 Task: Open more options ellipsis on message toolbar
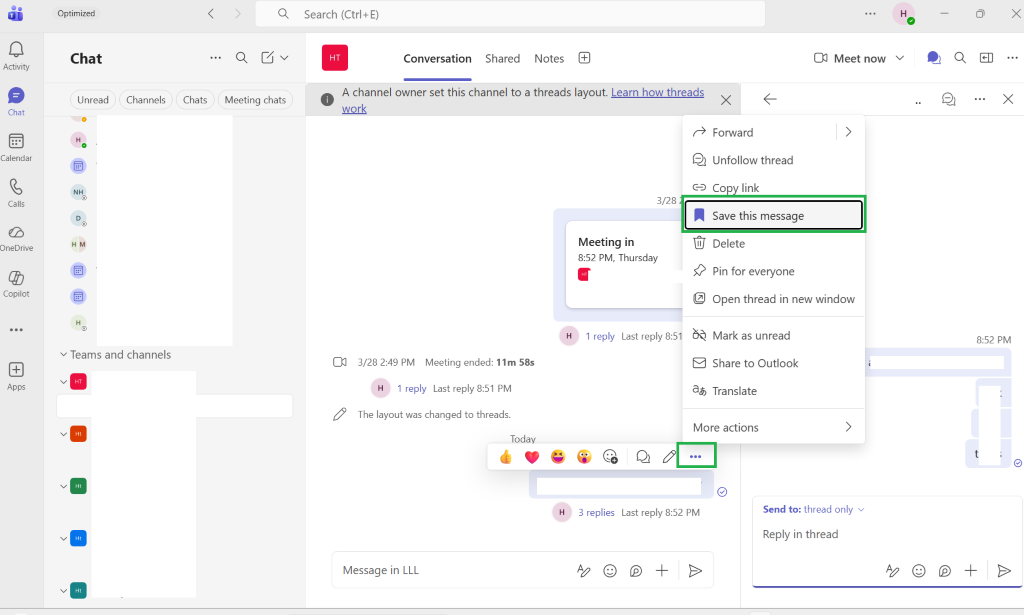pyautogui.click(x=696, y=456)
